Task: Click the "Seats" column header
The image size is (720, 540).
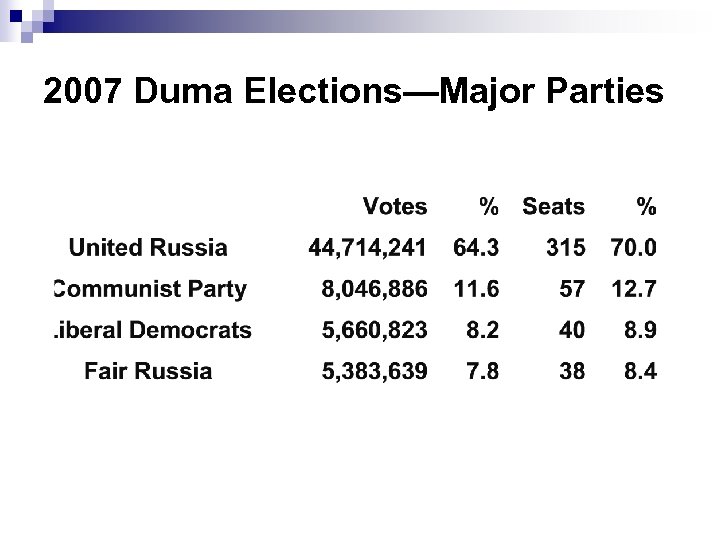Action: [x=553, y=207]
